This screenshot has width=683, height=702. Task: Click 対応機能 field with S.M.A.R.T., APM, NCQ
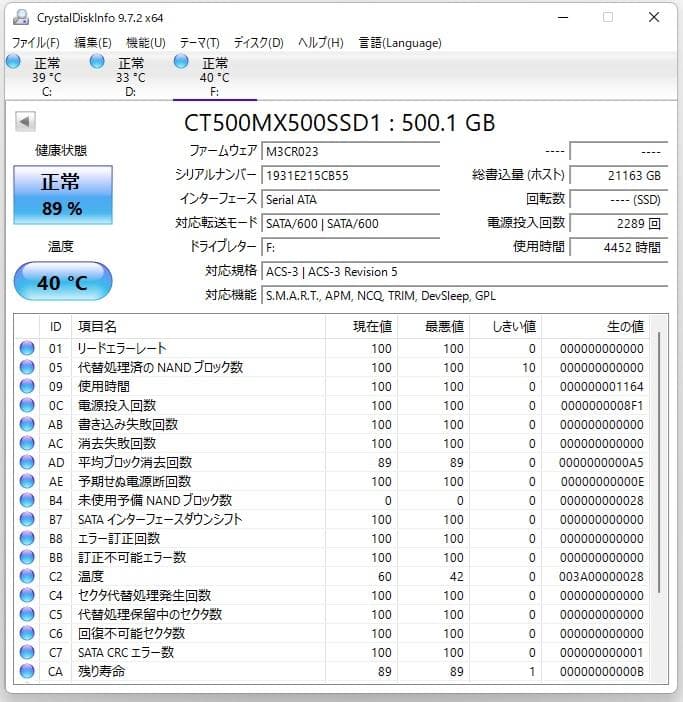pyautogui.click(x=465, y=295)
